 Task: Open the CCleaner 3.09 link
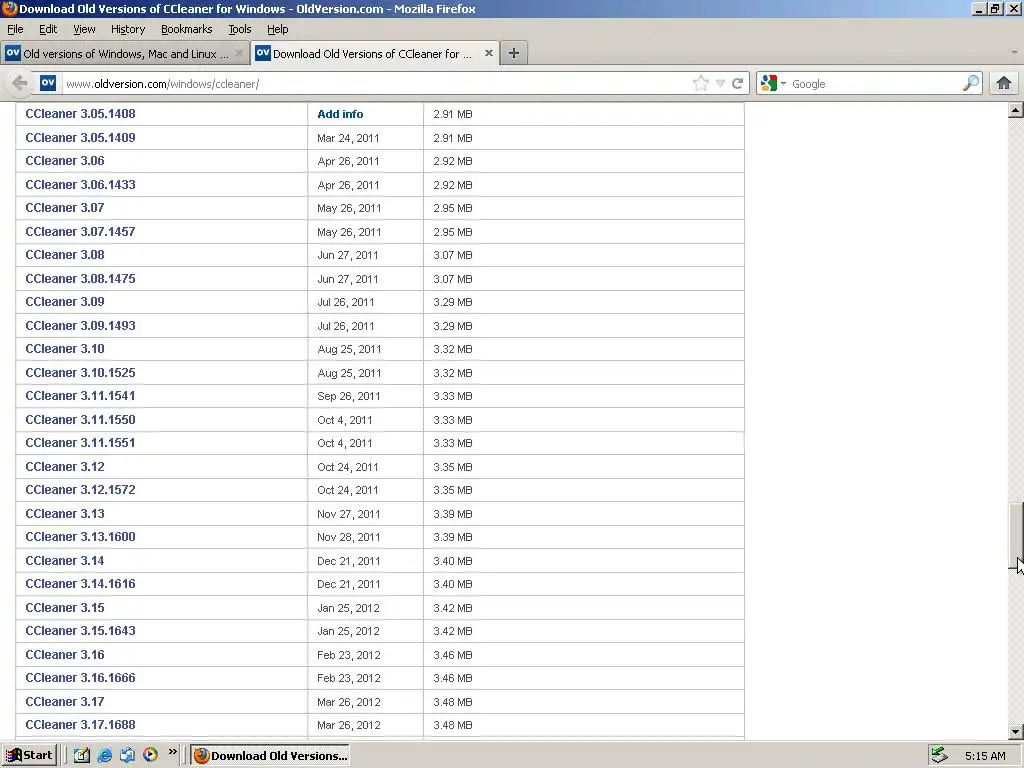[65, 302]
